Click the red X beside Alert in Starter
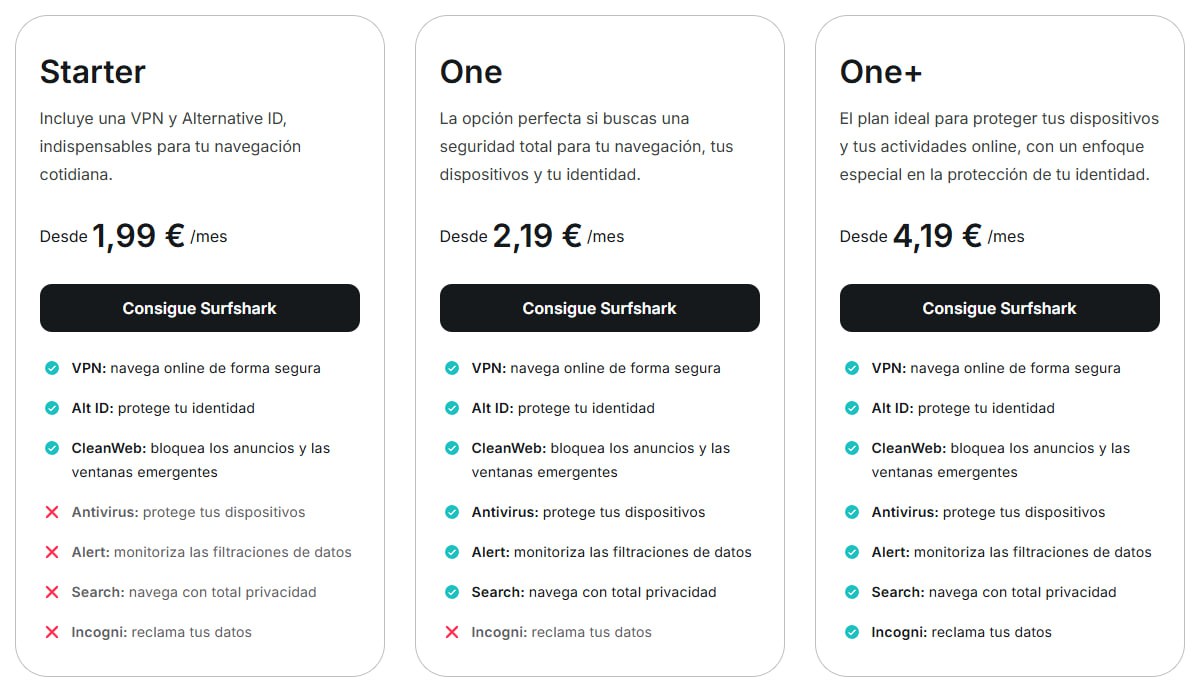Image resolution: width=1202 pixels, height=690 pixels. 52,552
